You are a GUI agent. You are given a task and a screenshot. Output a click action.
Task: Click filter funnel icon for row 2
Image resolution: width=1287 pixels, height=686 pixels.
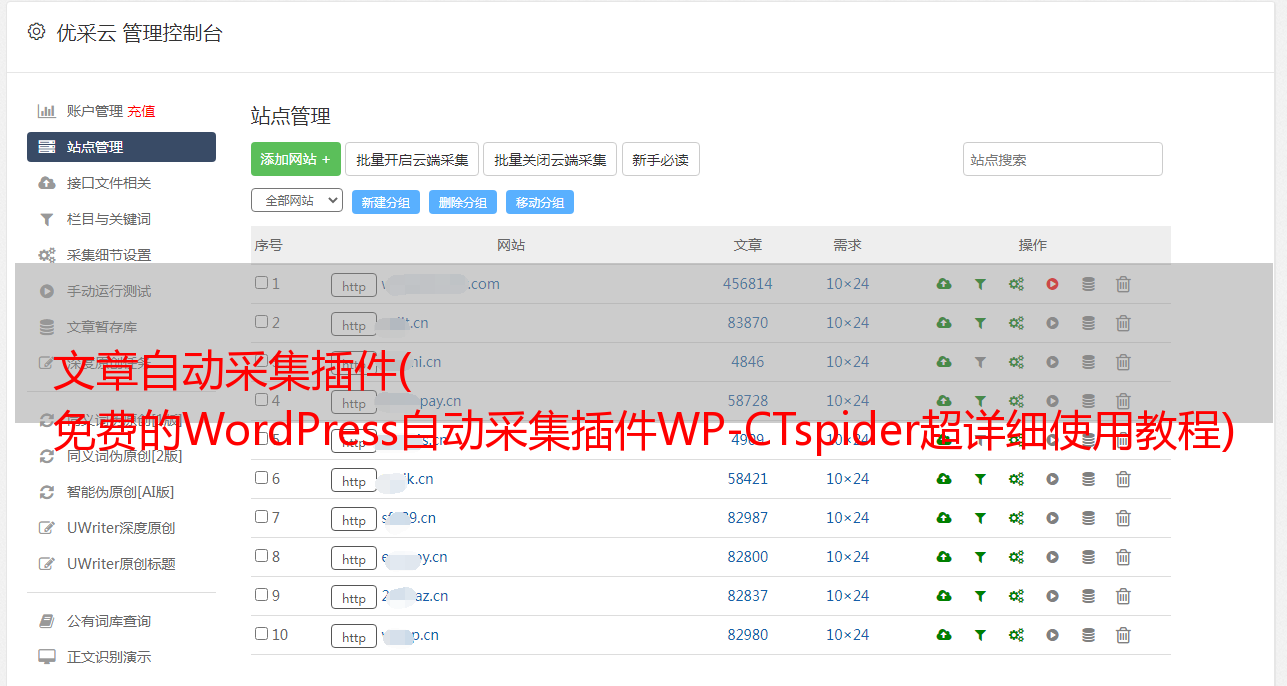coord(980,323)
